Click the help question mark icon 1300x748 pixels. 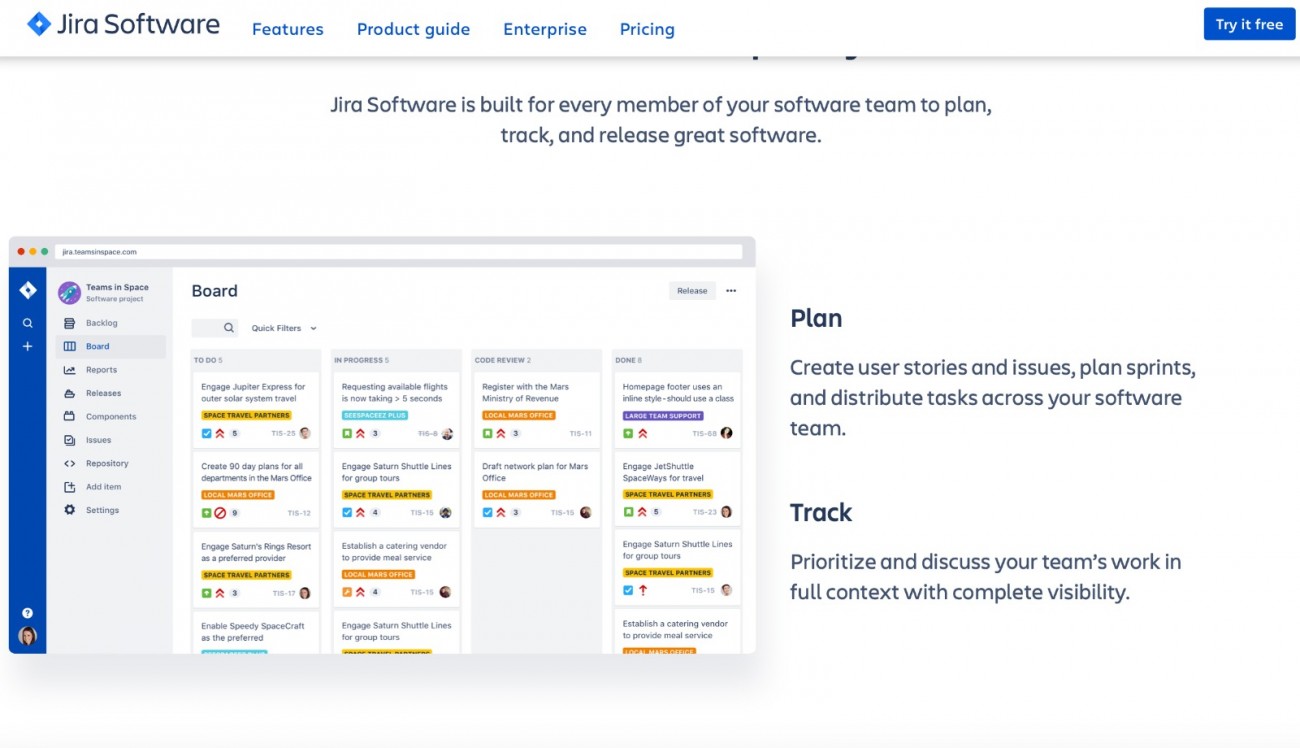click(28, 613)
